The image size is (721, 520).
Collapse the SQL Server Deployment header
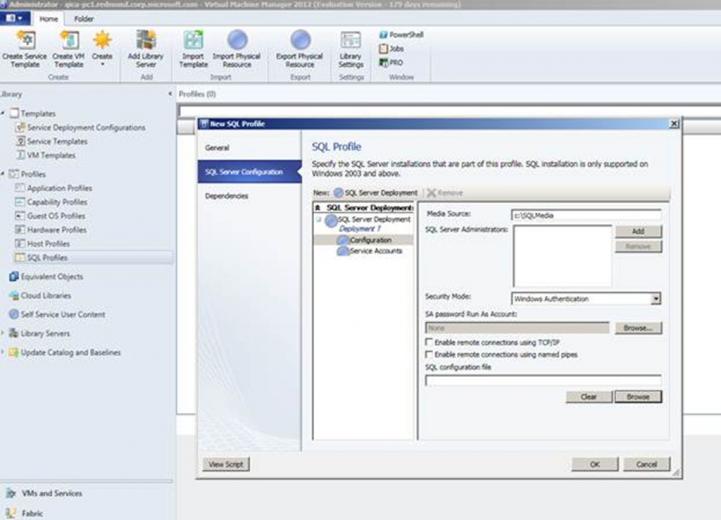point(317,207)
